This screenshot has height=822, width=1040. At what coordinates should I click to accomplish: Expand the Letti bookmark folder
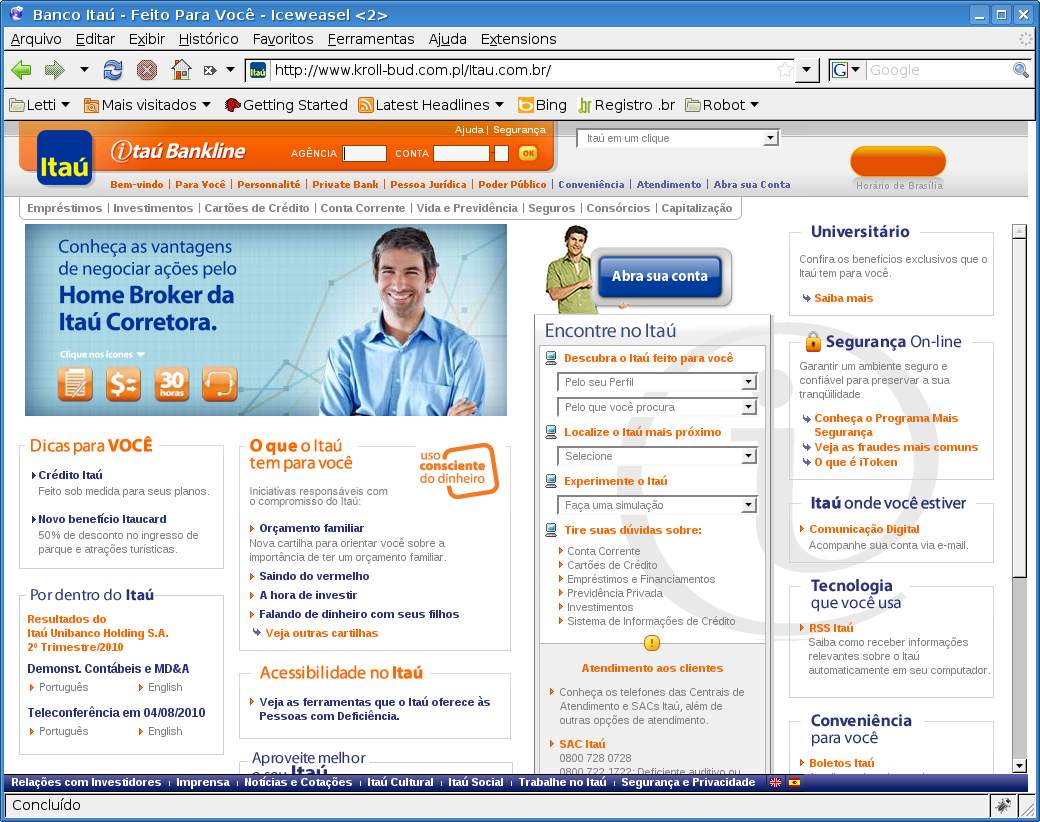pyautogui.click(x=40, y=105)
